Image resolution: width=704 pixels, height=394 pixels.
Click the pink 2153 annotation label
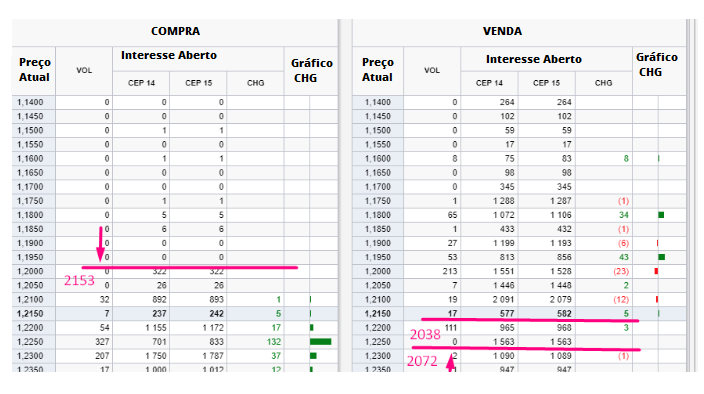click(x=79, y=280)
